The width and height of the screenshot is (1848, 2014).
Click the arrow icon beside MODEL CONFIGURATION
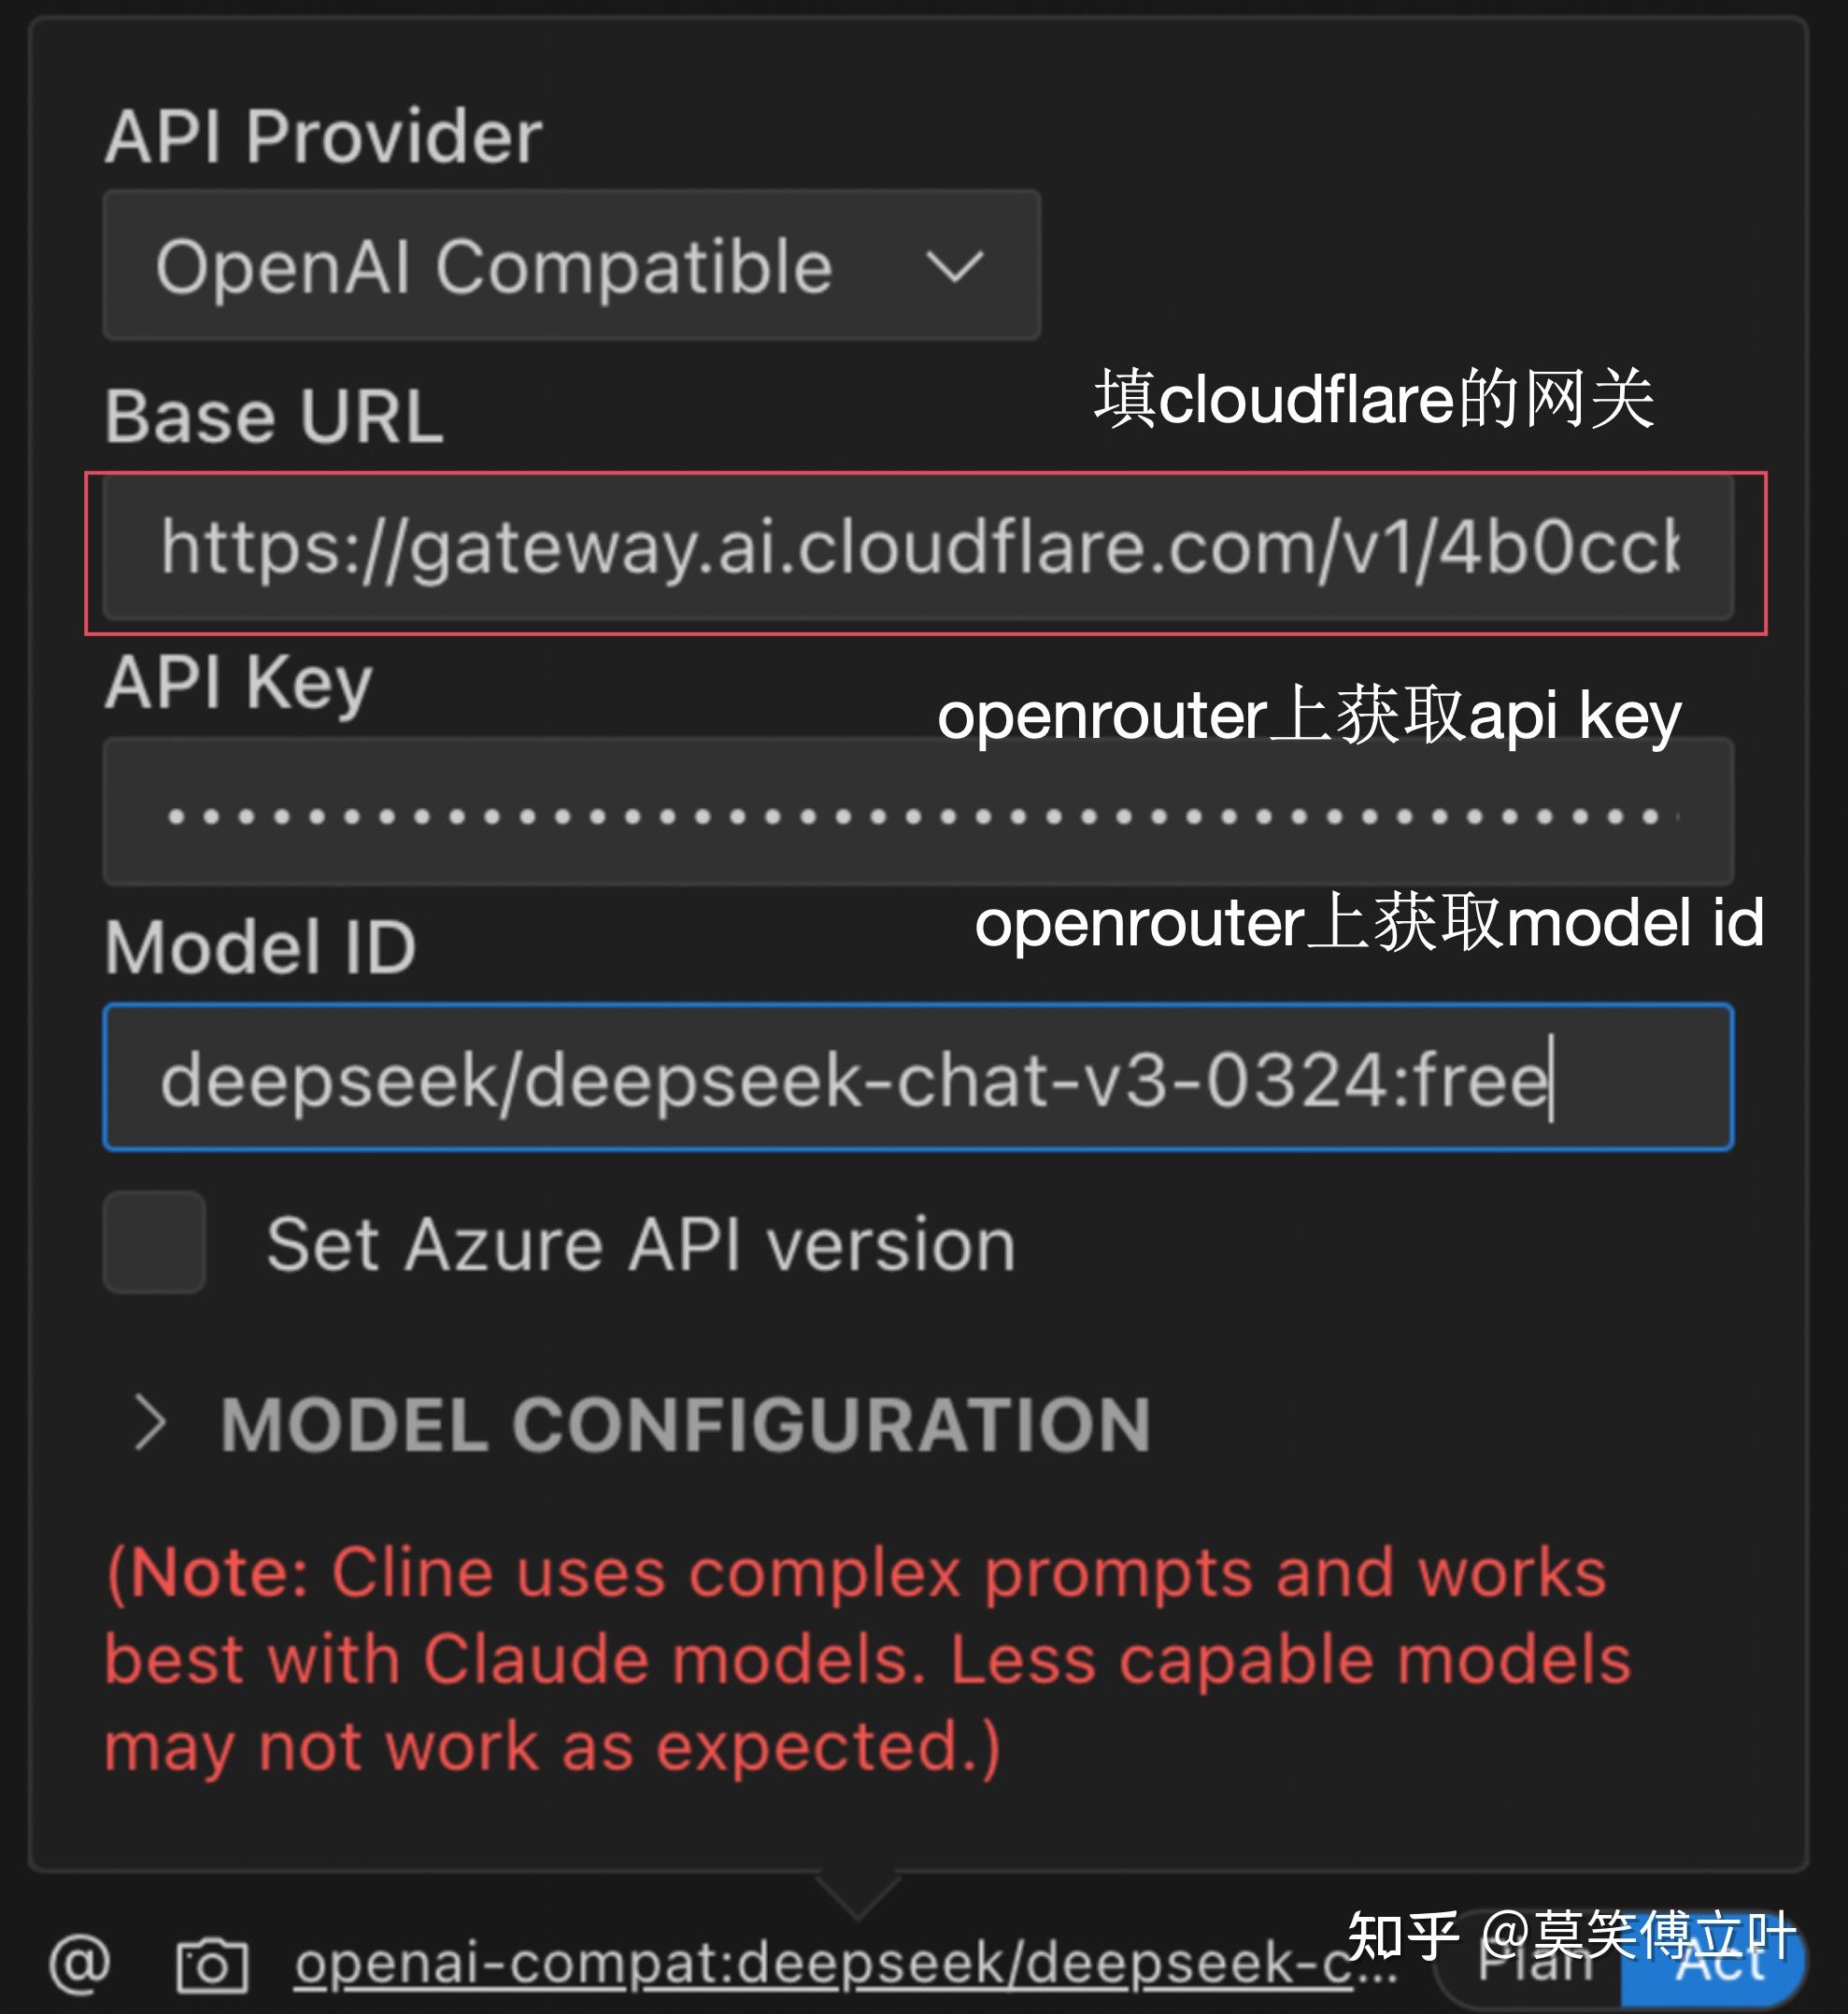[150, 1423]
